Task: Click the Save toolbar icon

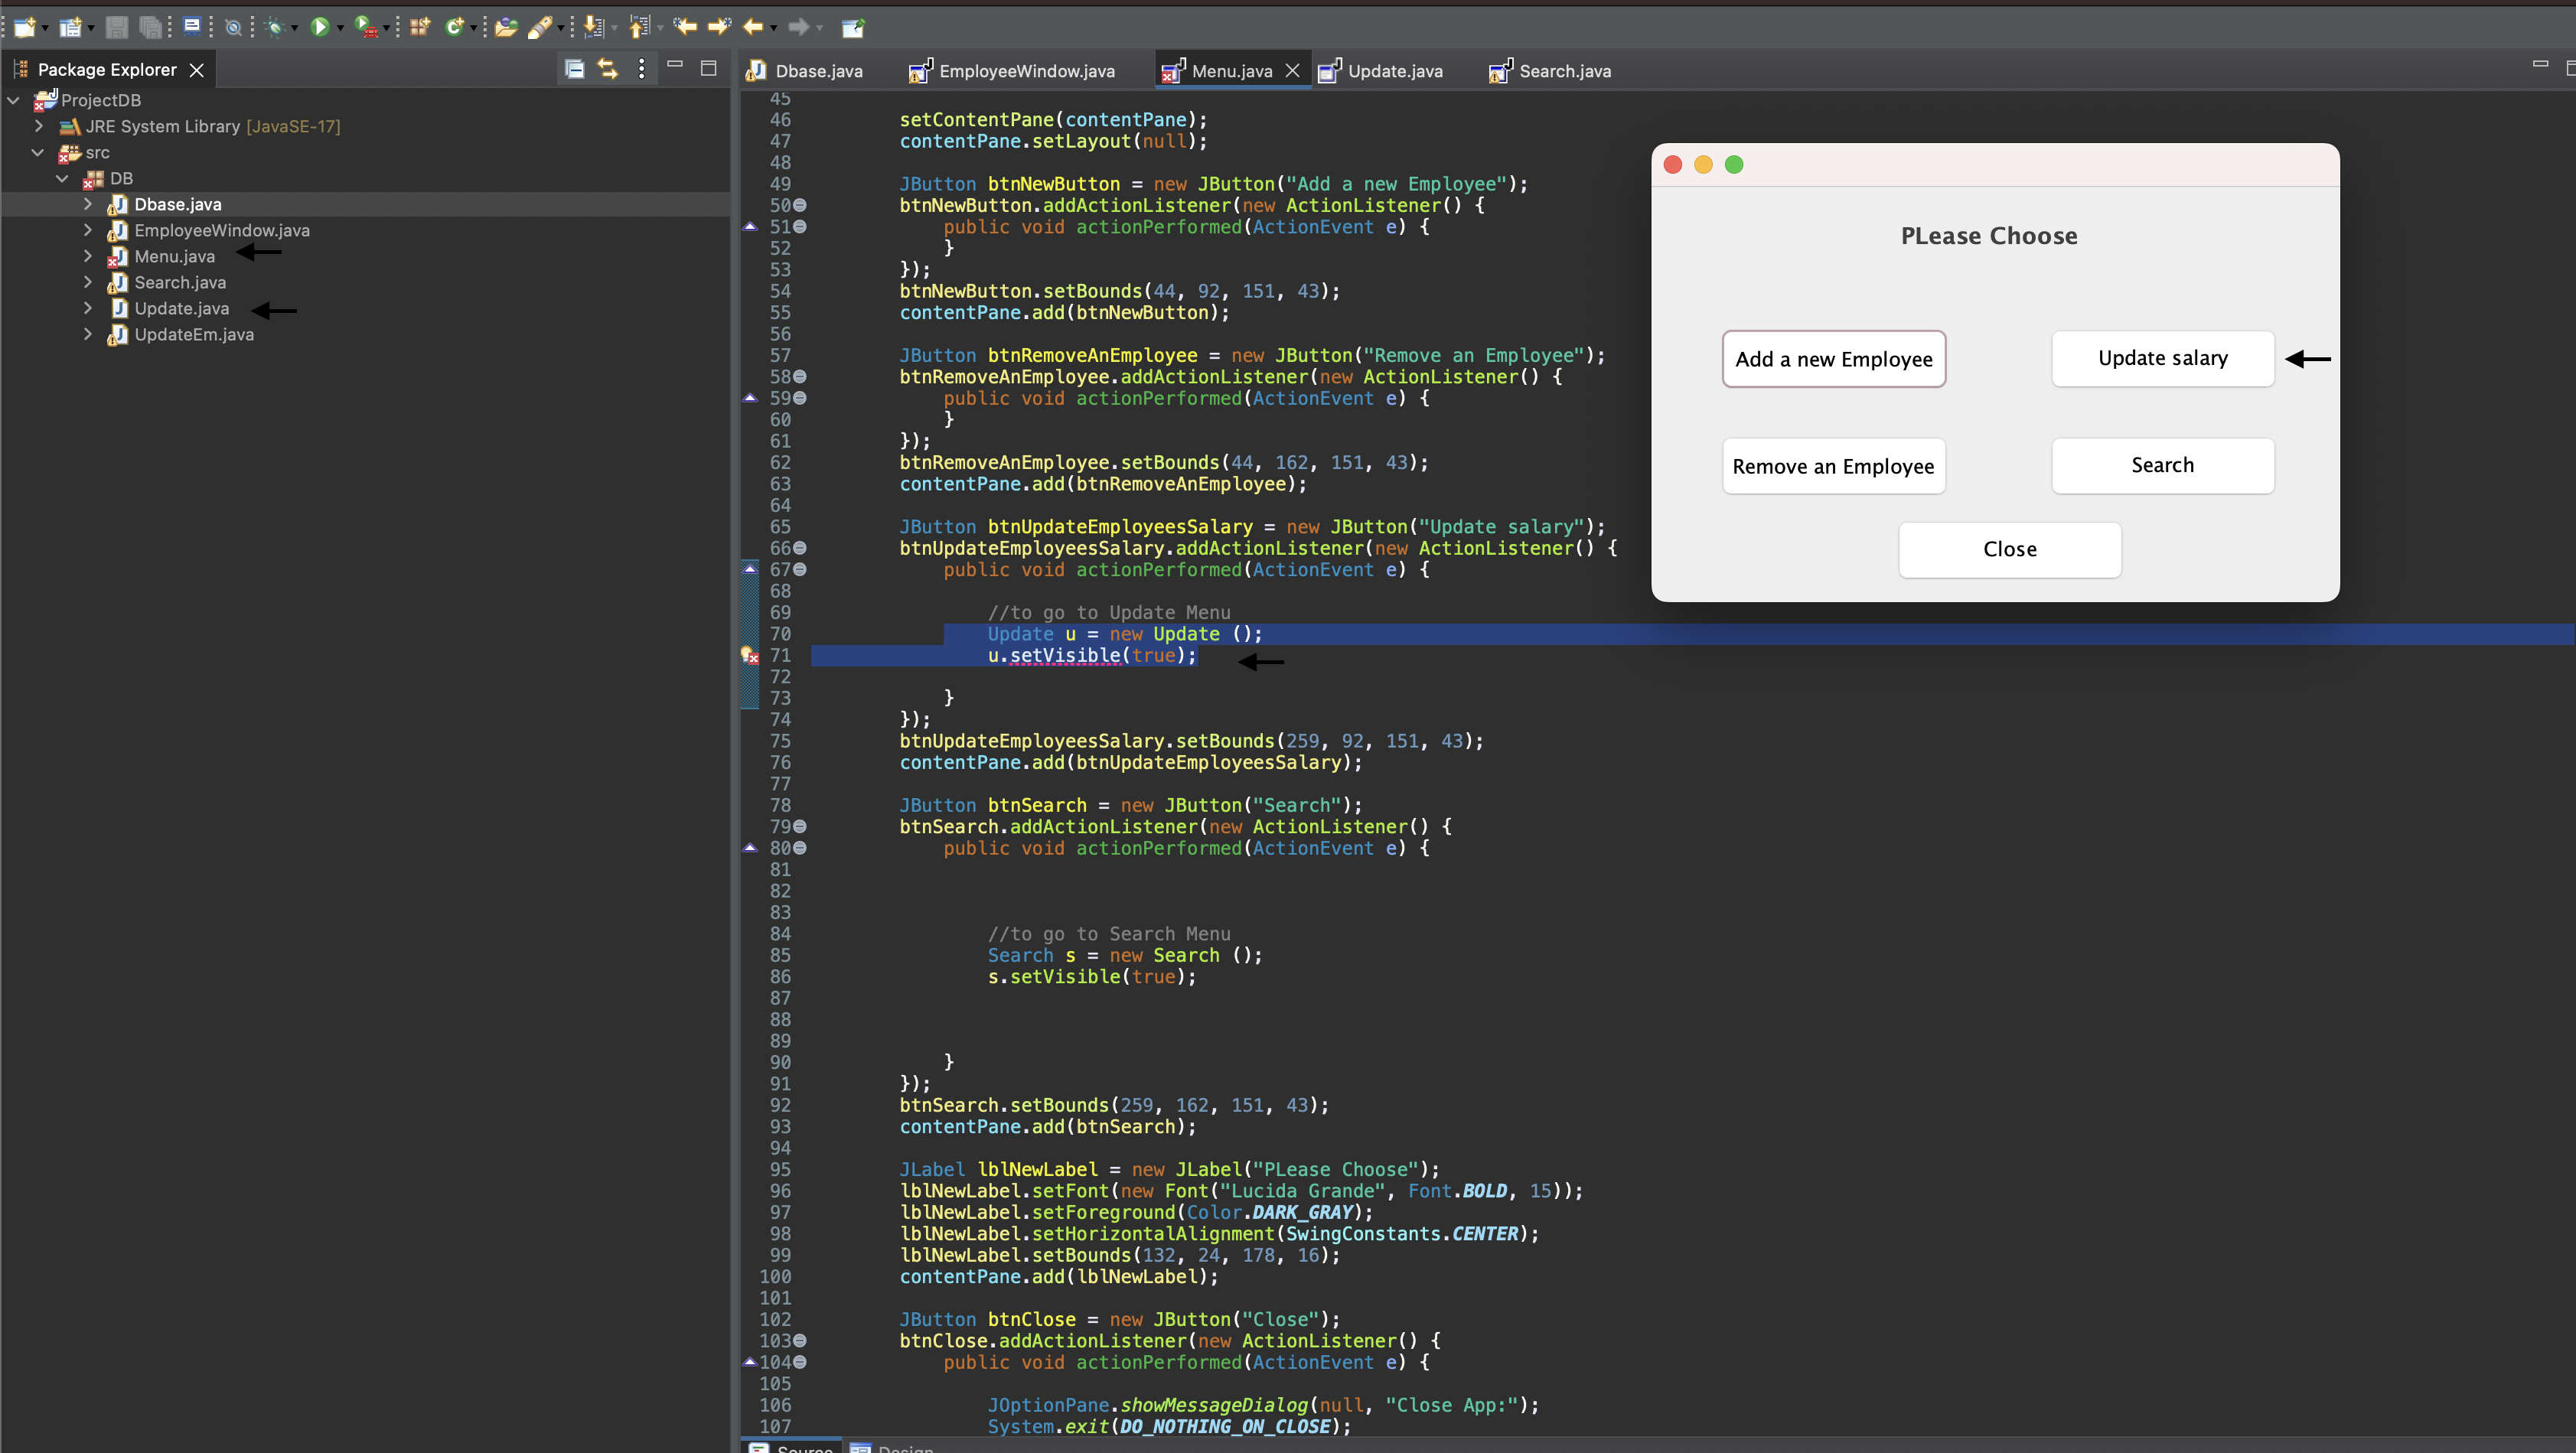Action: pyautogui.click(x=117, y=27)
